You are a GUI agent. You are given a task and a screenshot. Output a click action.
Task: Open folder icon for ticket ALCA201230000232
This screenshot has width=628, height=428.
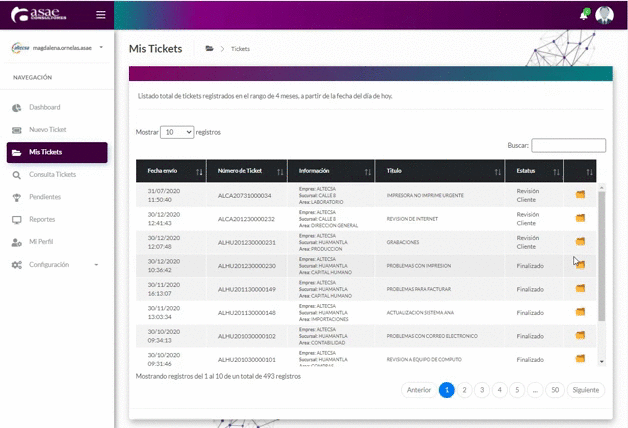coord(580,217)
